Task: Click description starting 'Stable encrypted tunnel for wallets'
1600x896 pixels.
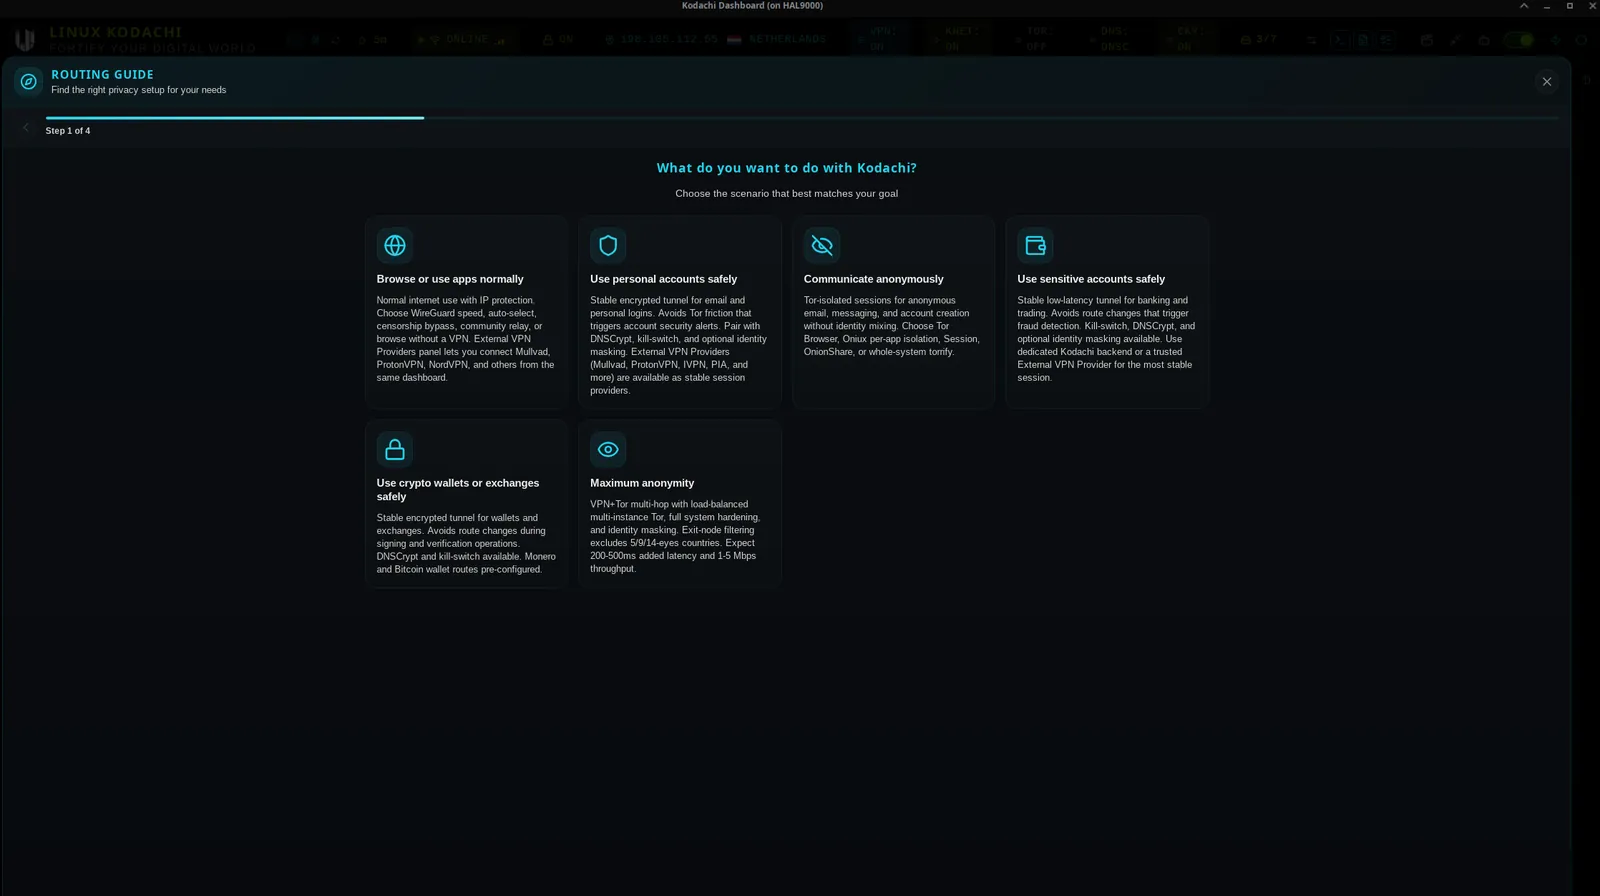Action: 466,544
